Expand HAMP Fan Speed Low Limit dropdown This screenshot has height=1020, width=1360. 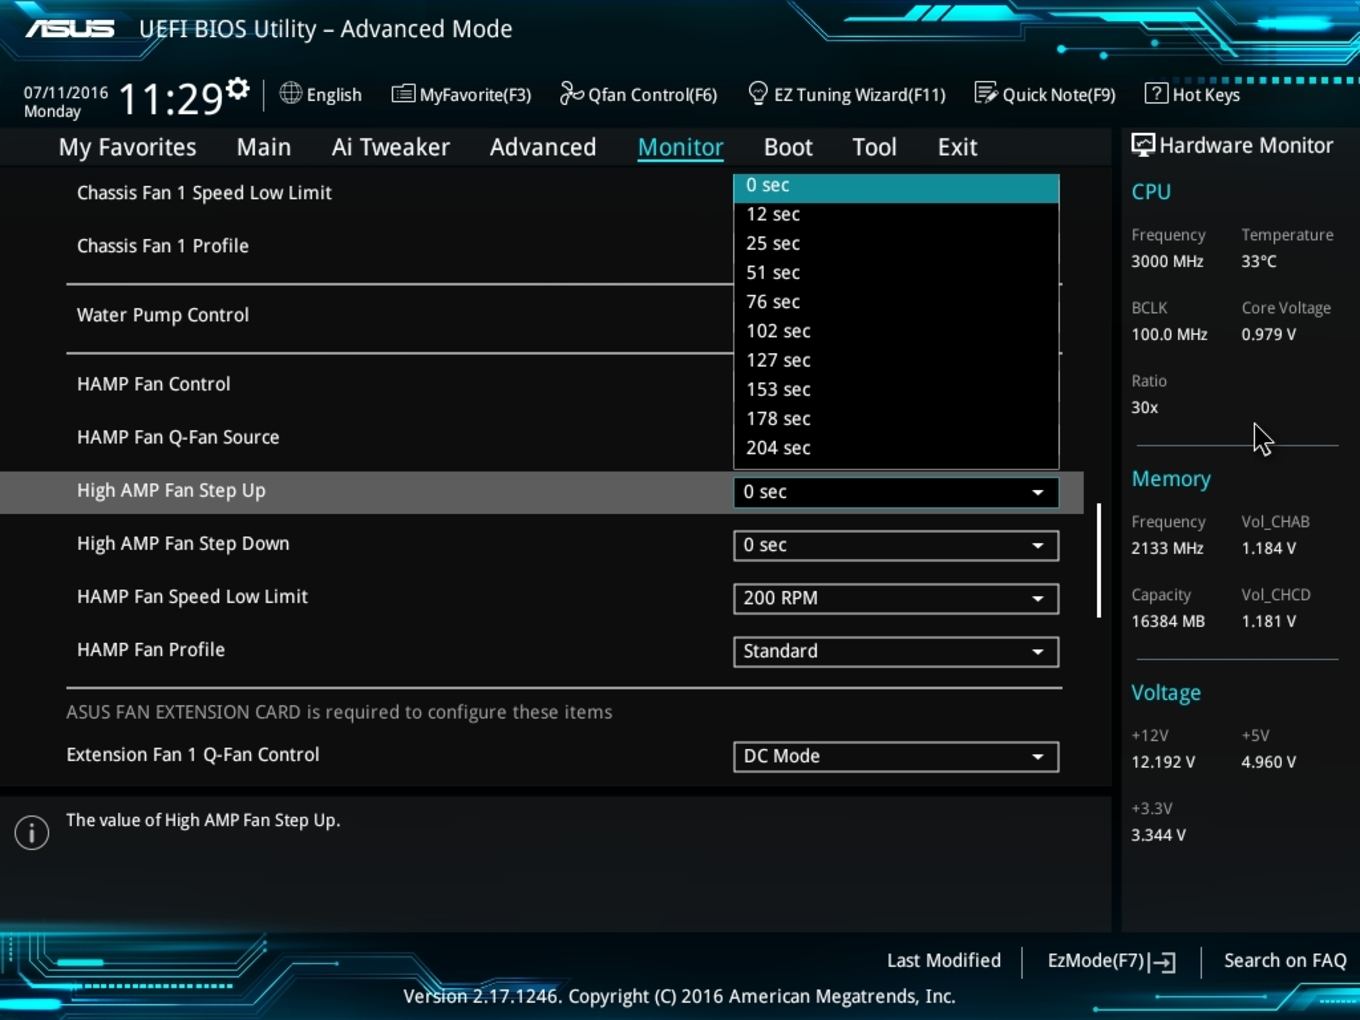click(x=896, y=598)
